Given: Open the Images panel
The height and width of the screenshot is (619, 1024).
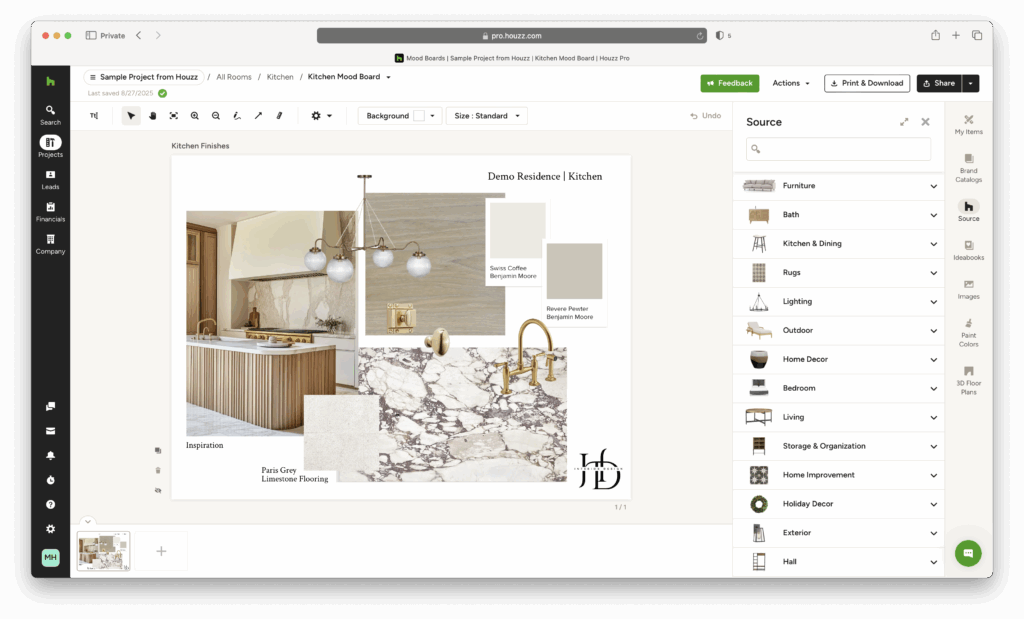Looking at the screenshot, I should point(968,290).
